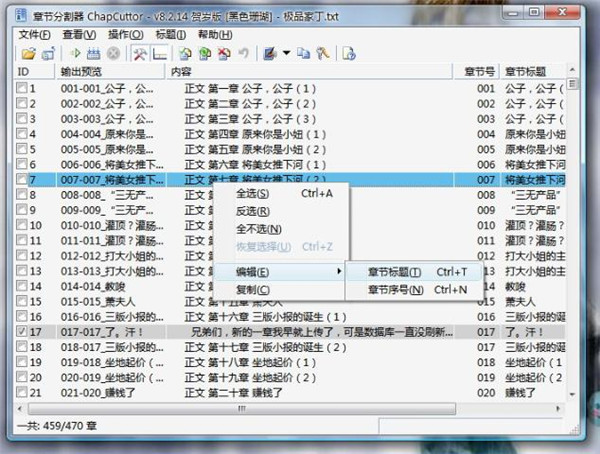Open the 帮助(H) menu
Screen dimensions: 600x454
pyautogui.click(x=215, y=35)
